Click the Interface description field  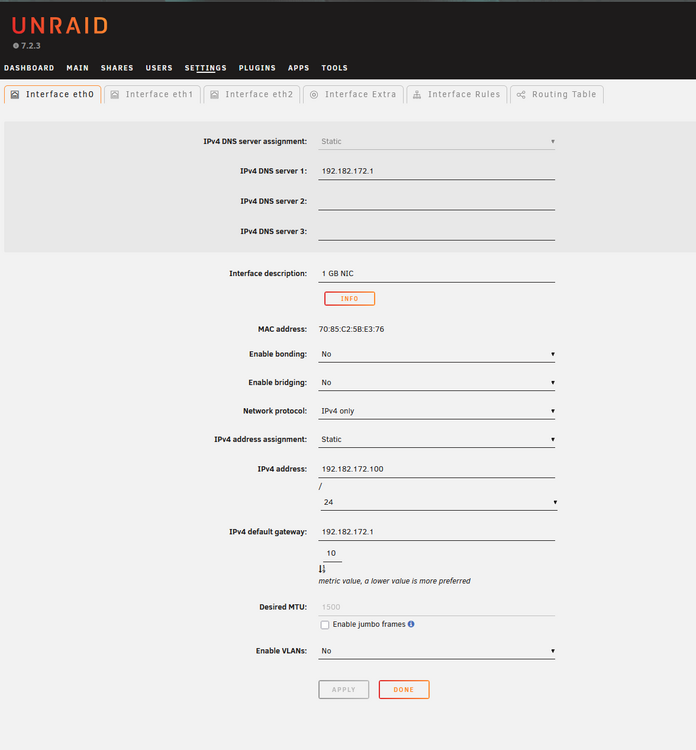coord(436,274)
